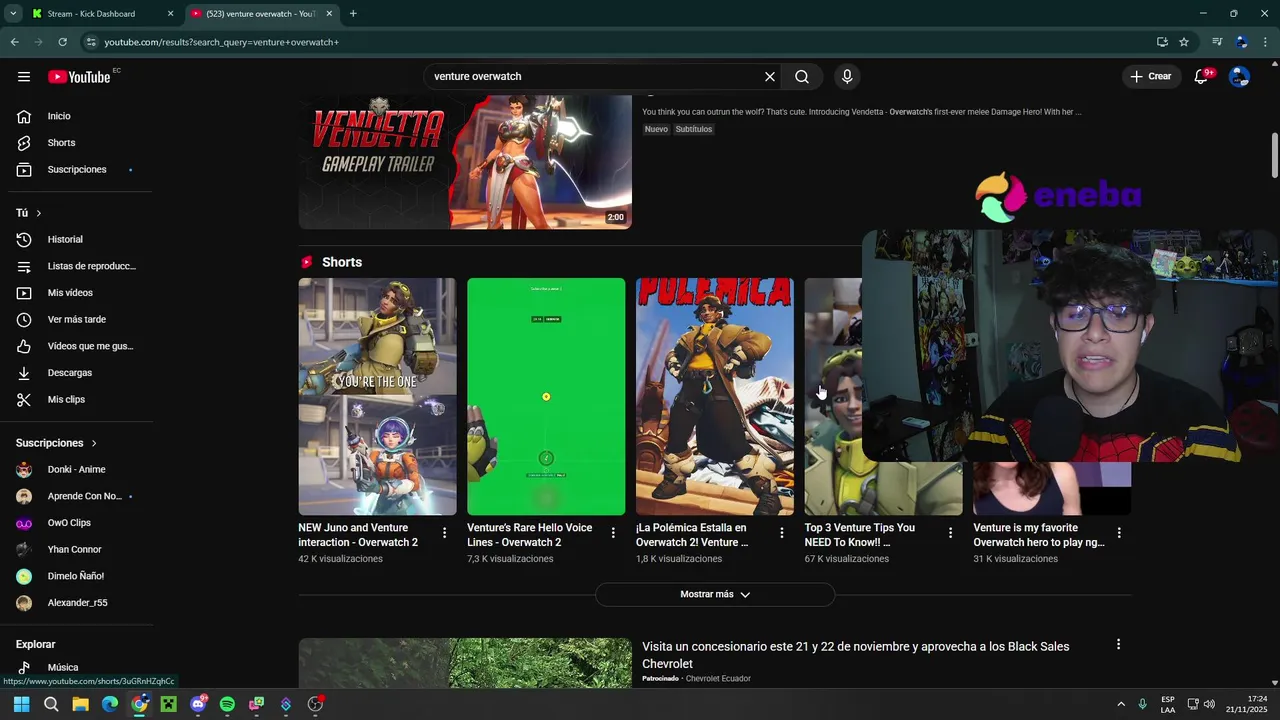Open Ver más tarde clock icon

pos(24,320)
